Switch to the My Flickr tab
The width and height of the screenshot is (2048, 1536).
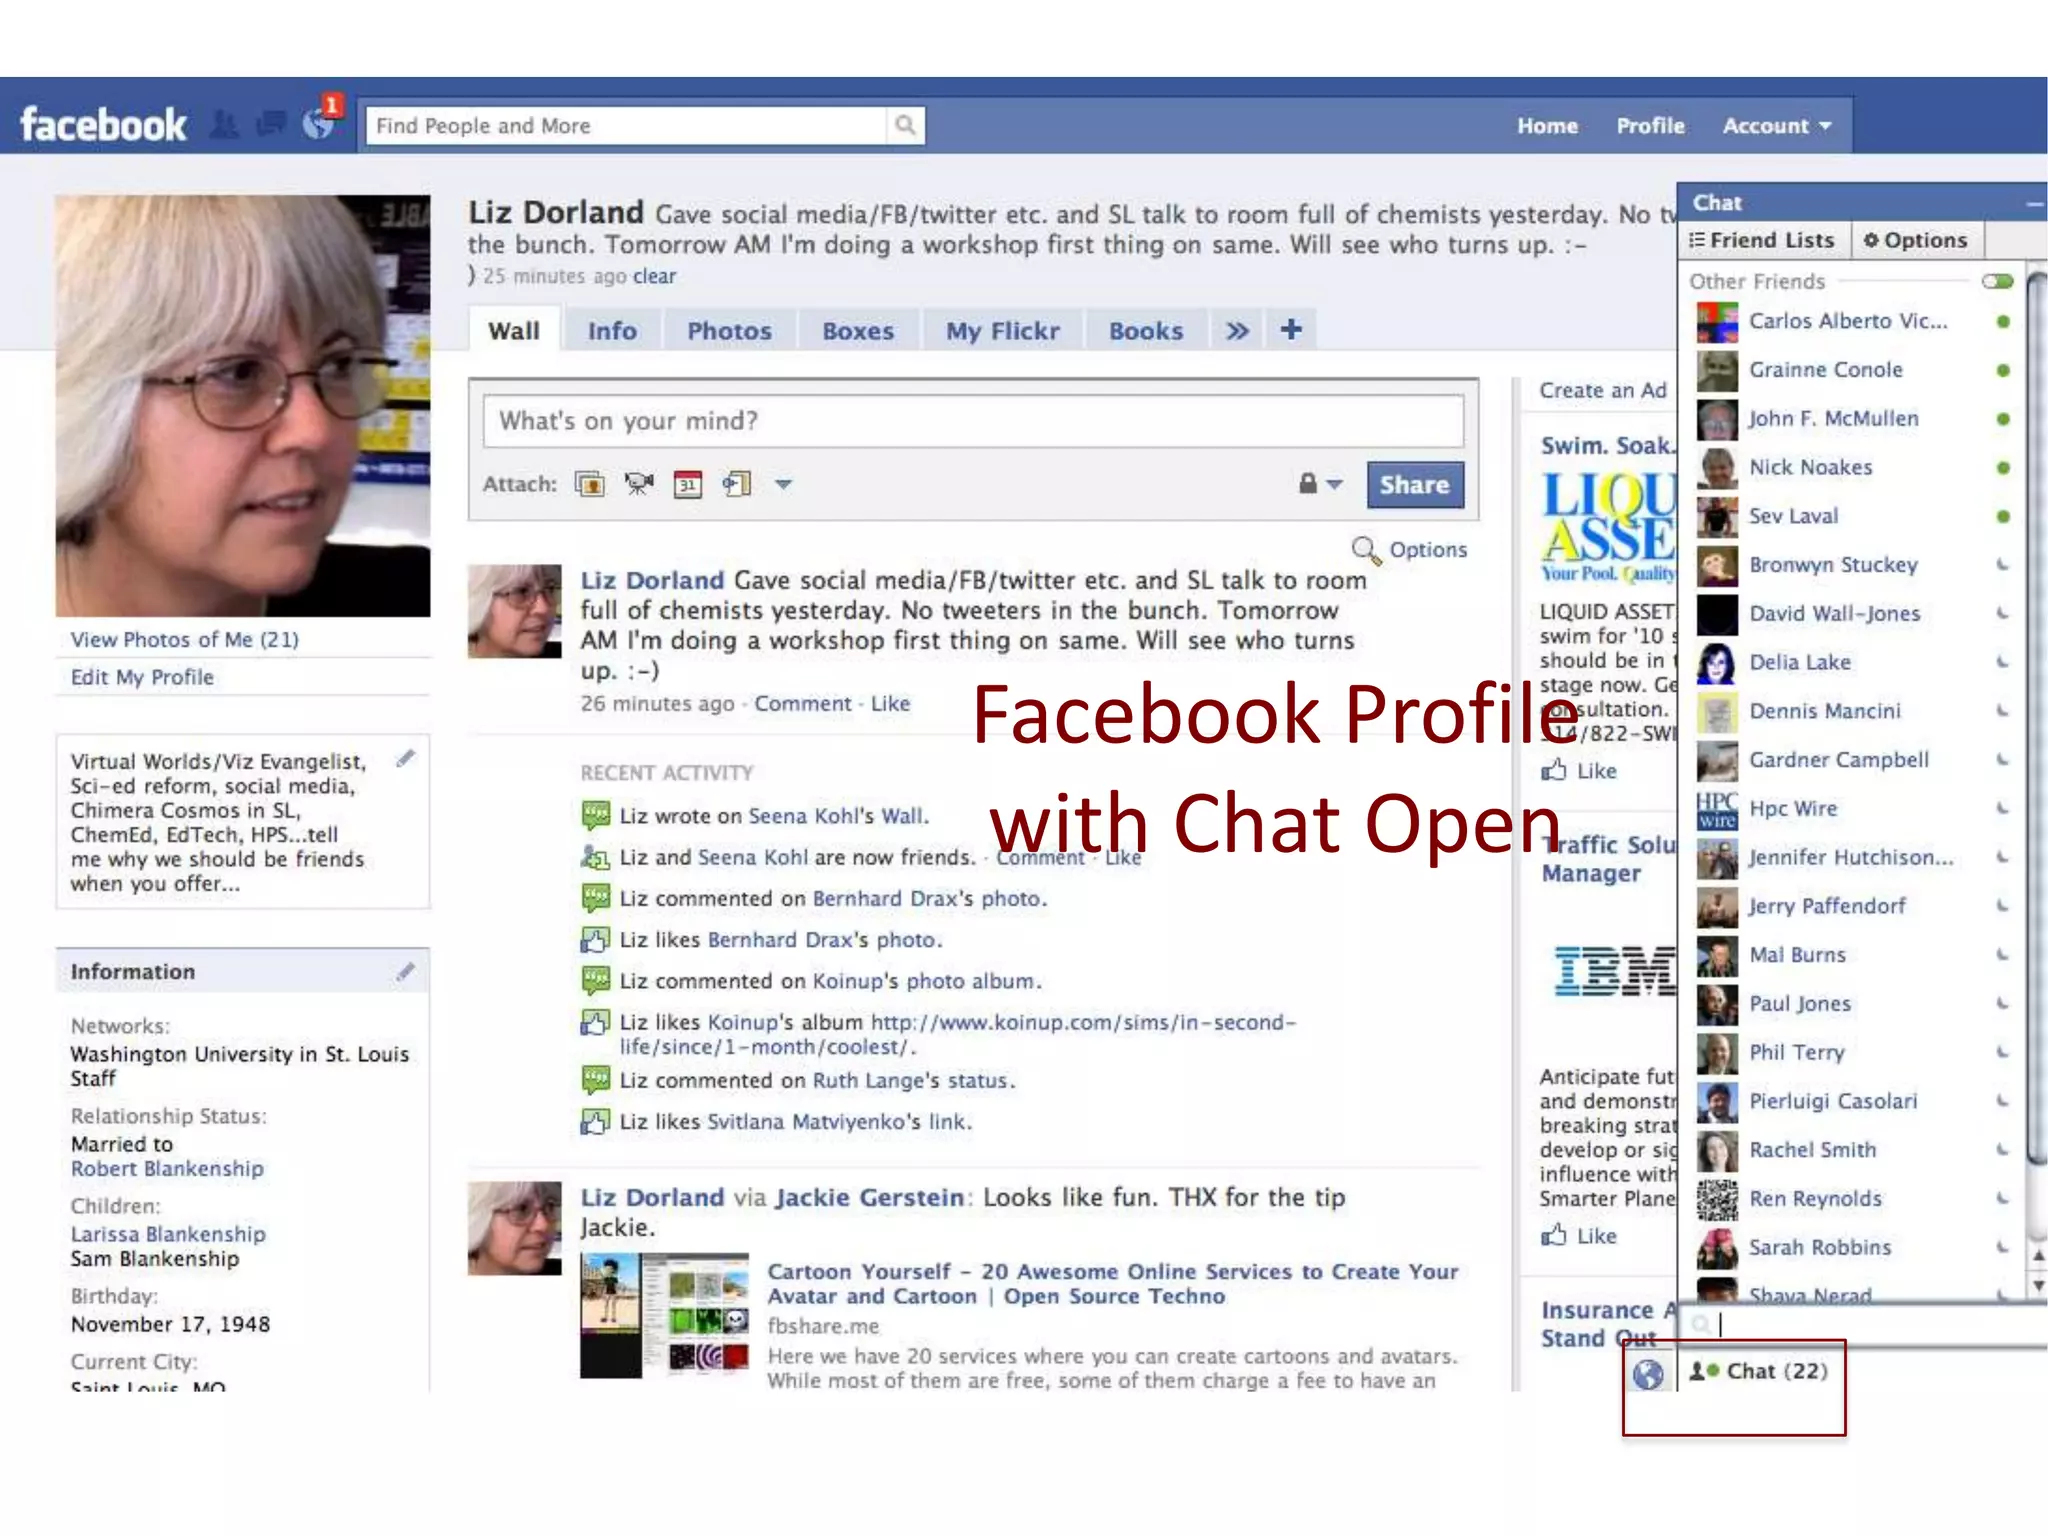tap(1003, 330)
